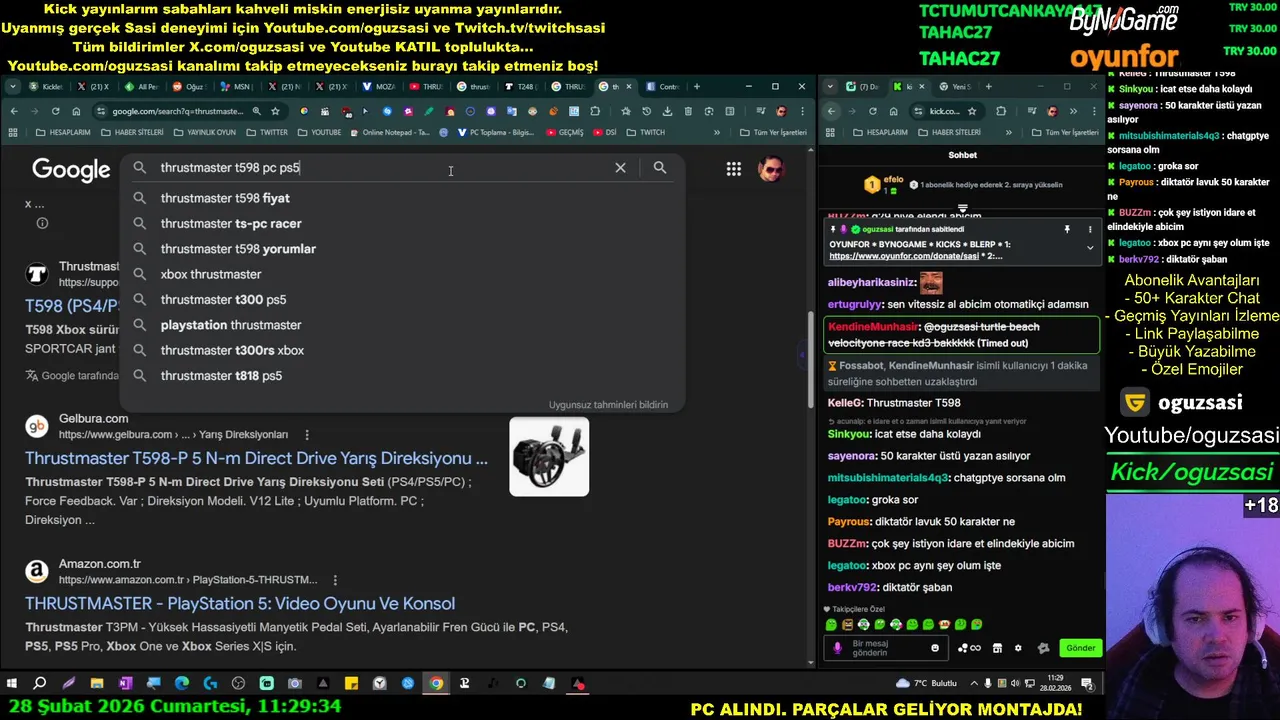Go to the Google logo homepage

pyautogui.click(x=71, y=170)
